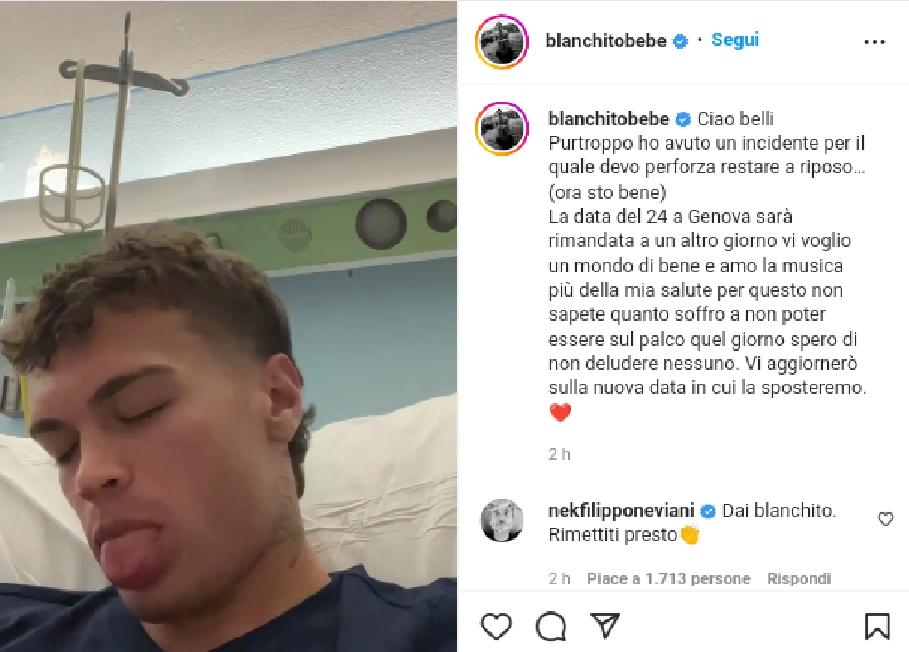909x652 pixels.
Task: Open blanchitobebe username in the caption
Action: [608, 119]
